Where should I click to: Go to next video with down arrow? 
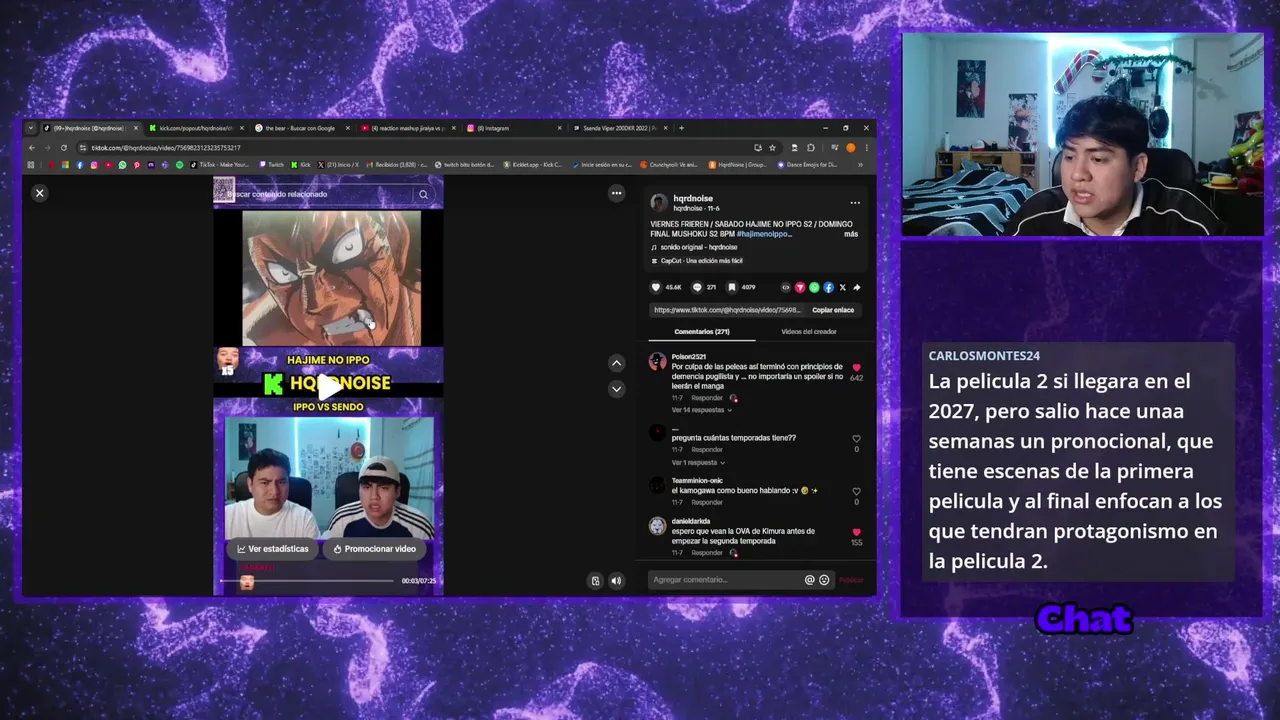(617, 389)
